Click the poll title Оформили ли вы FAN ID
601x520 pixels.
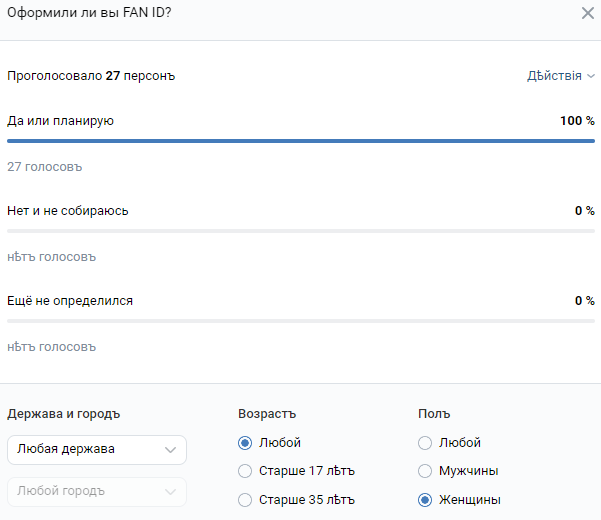click(x=89, y=14)
